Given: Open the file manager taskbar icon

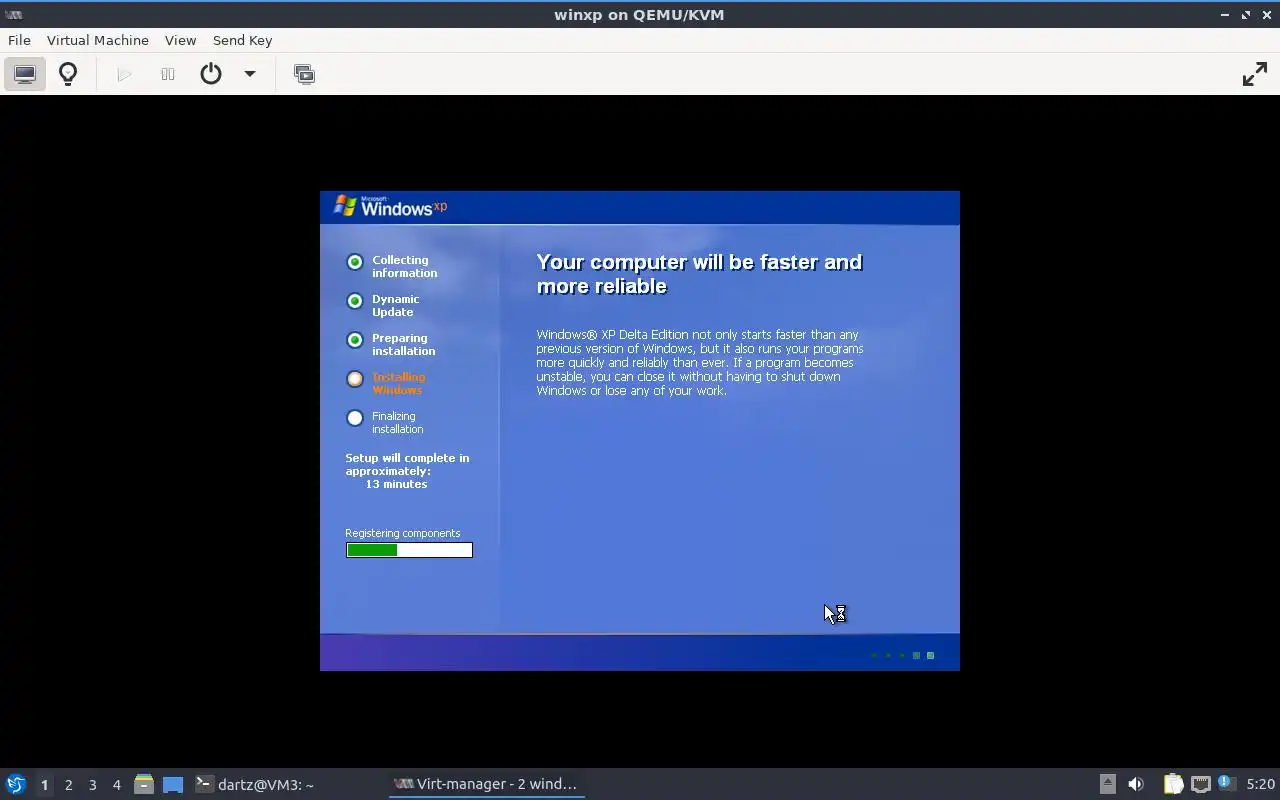Looking at the screenshot, I should pos(144,784).
